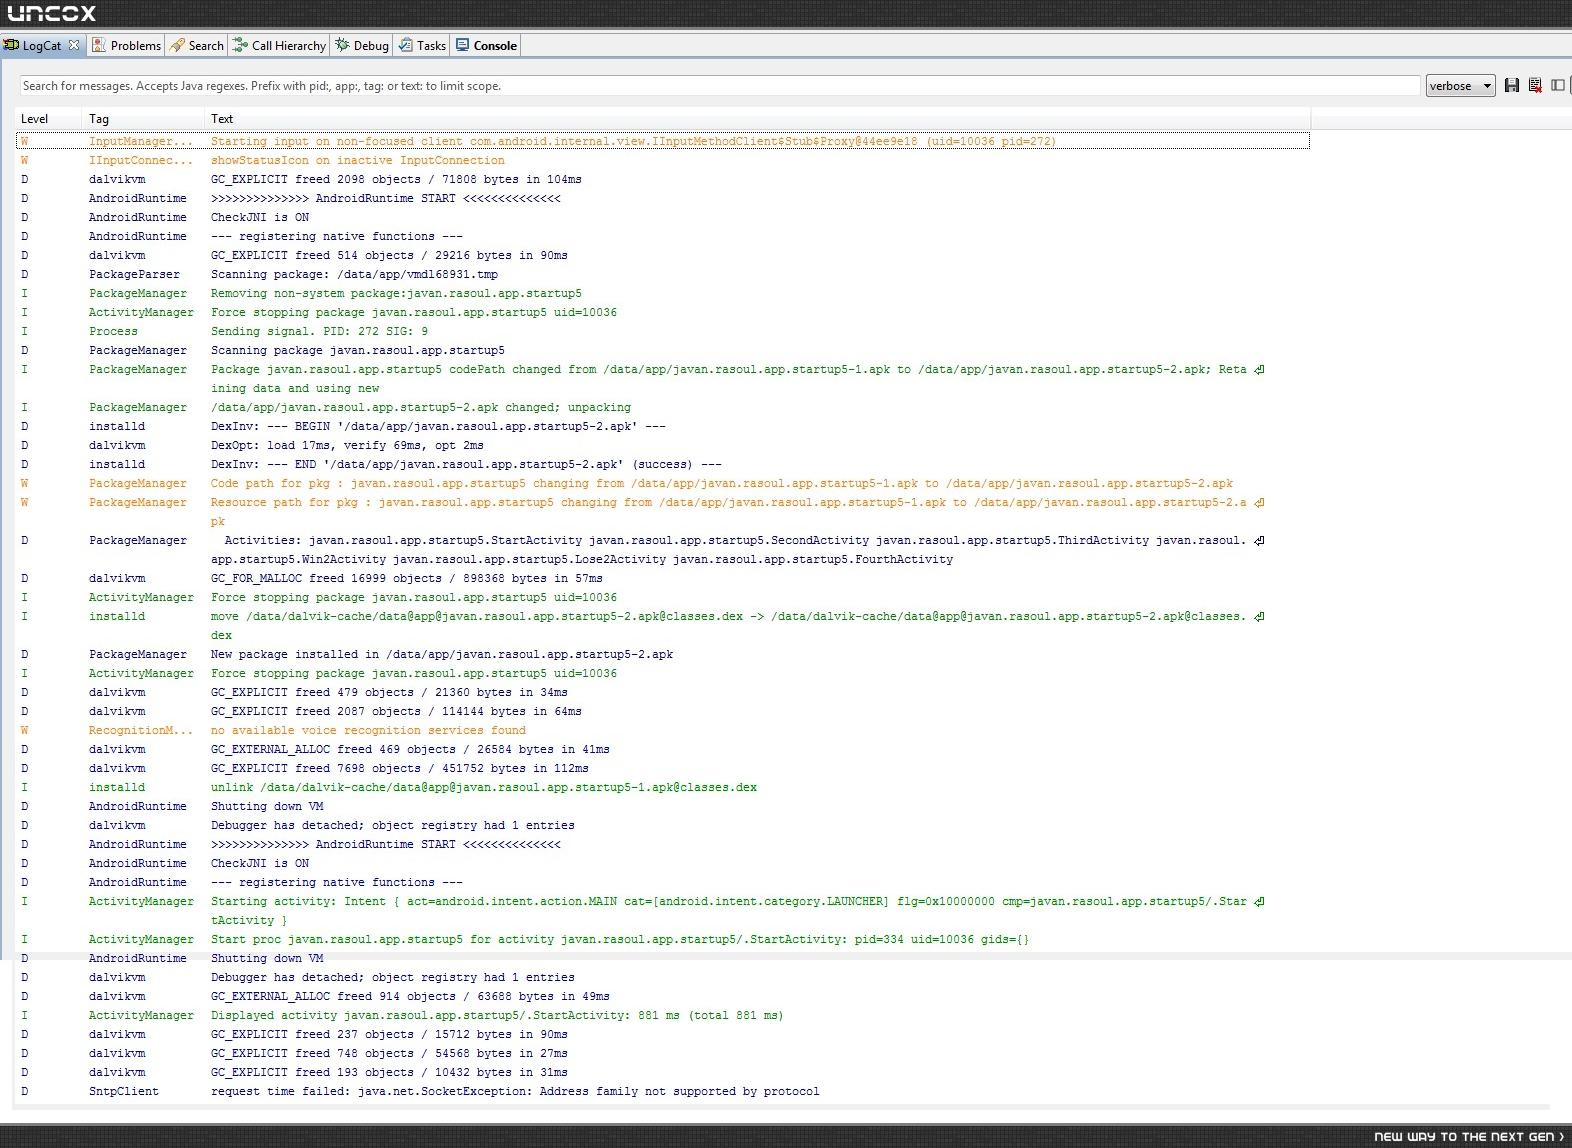This screenshot has width=1572, height=1148.
Task: Switch to the LogCat tab
Action: tap(41, 45)
